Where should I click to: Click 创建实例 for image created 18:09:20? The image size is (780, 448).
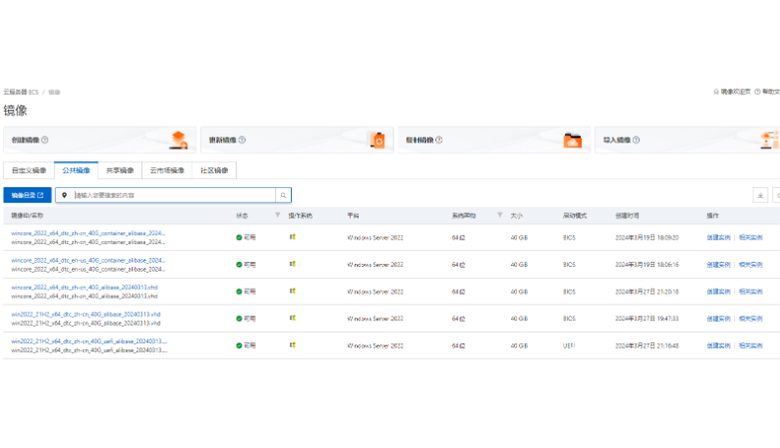pyautogui.click(x=718, y=238)
